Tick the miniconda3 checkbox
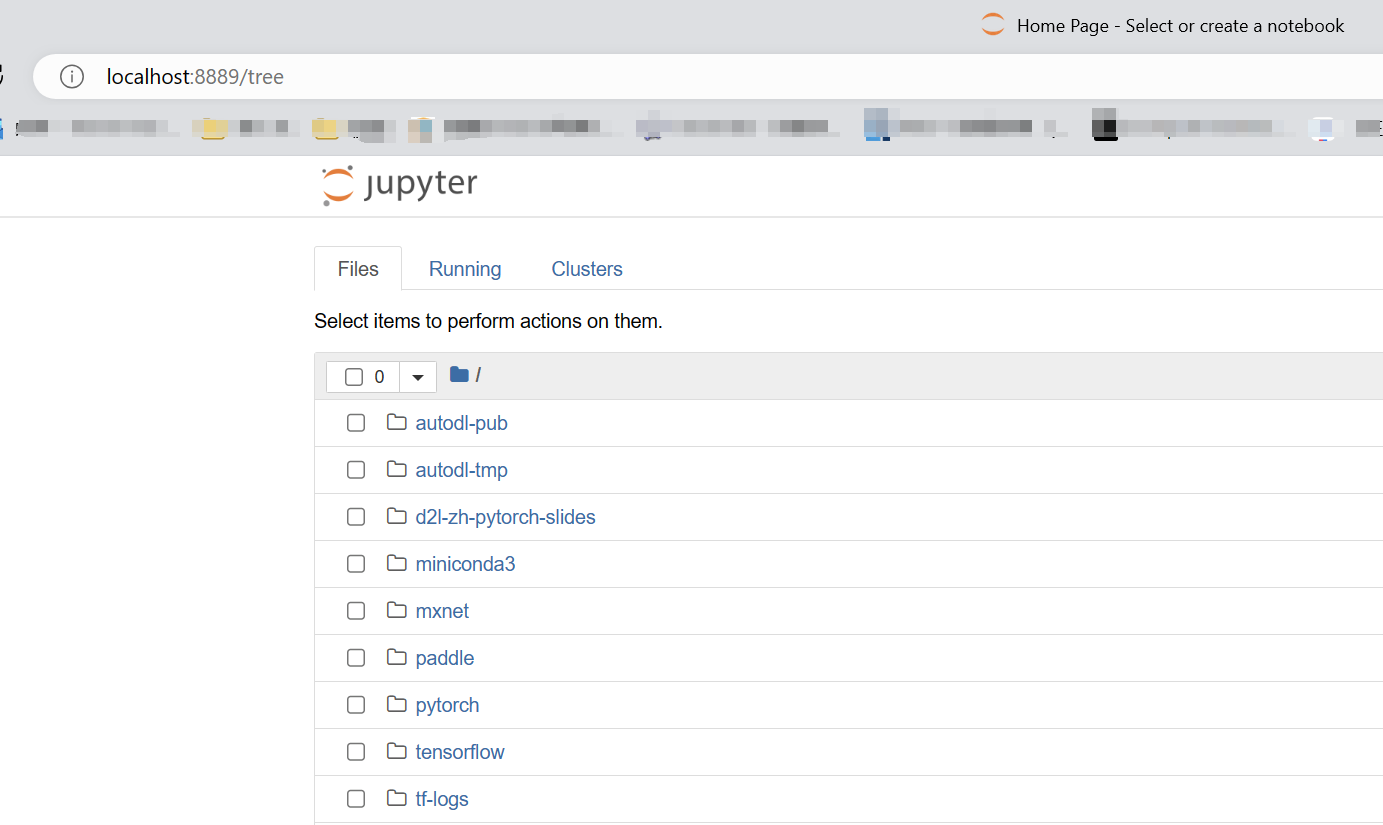 (x=356, y=564)
